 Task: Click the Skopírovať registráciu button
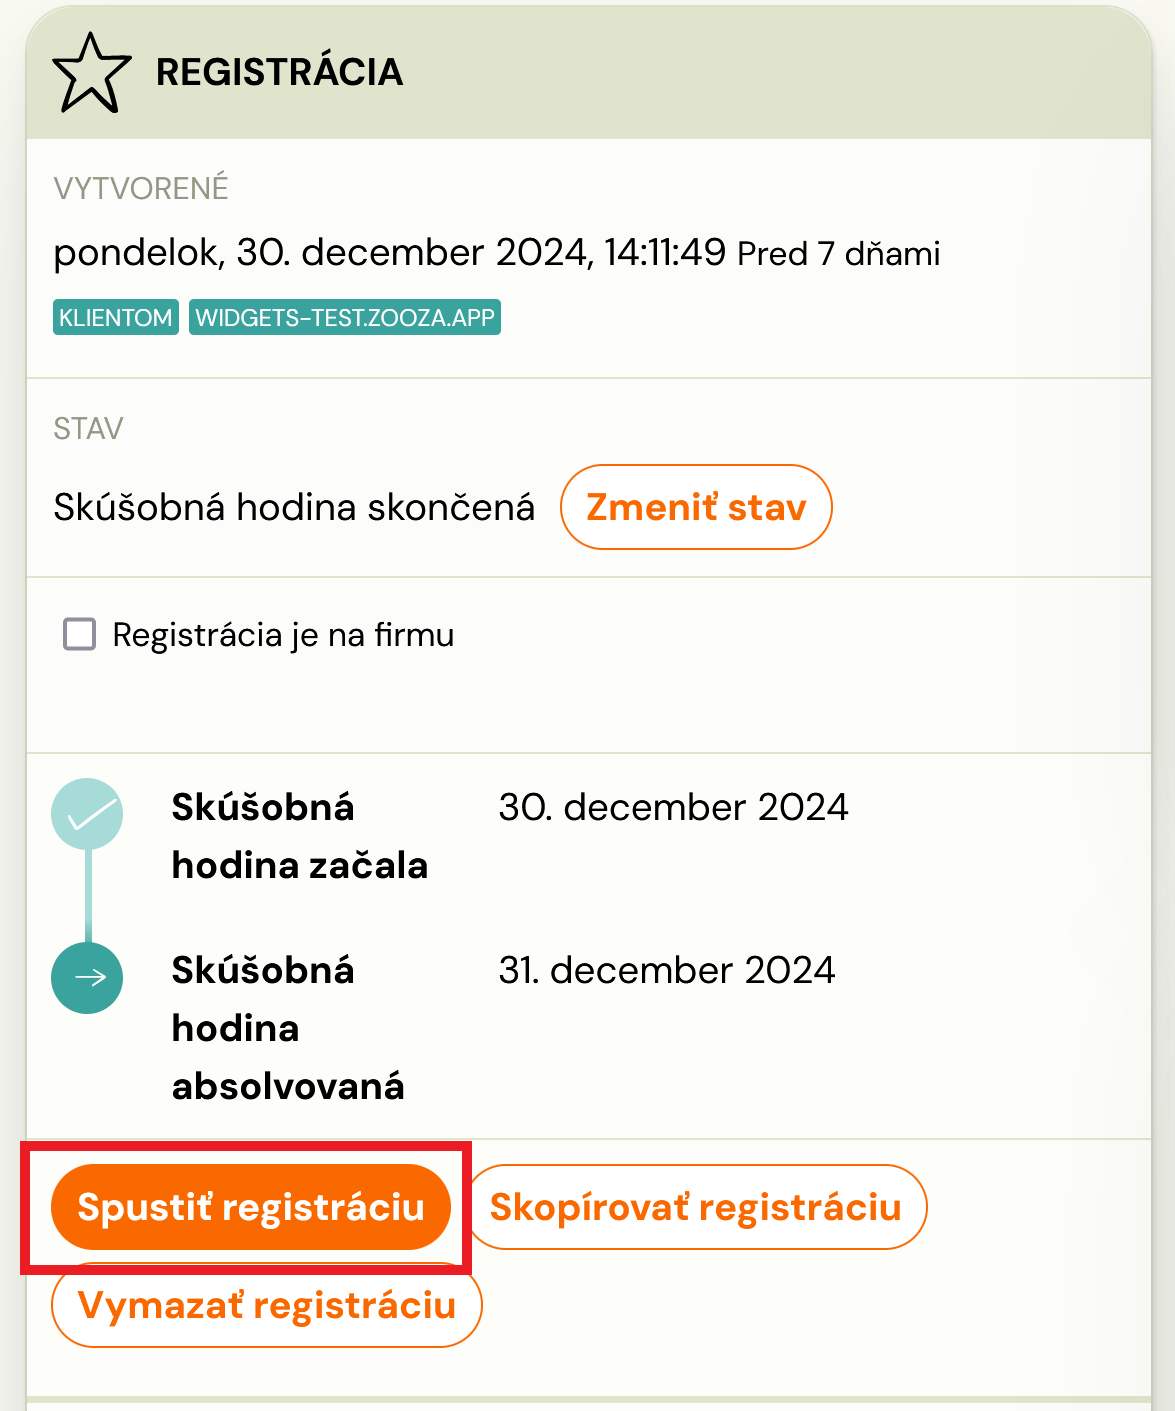pos(696,1207)
